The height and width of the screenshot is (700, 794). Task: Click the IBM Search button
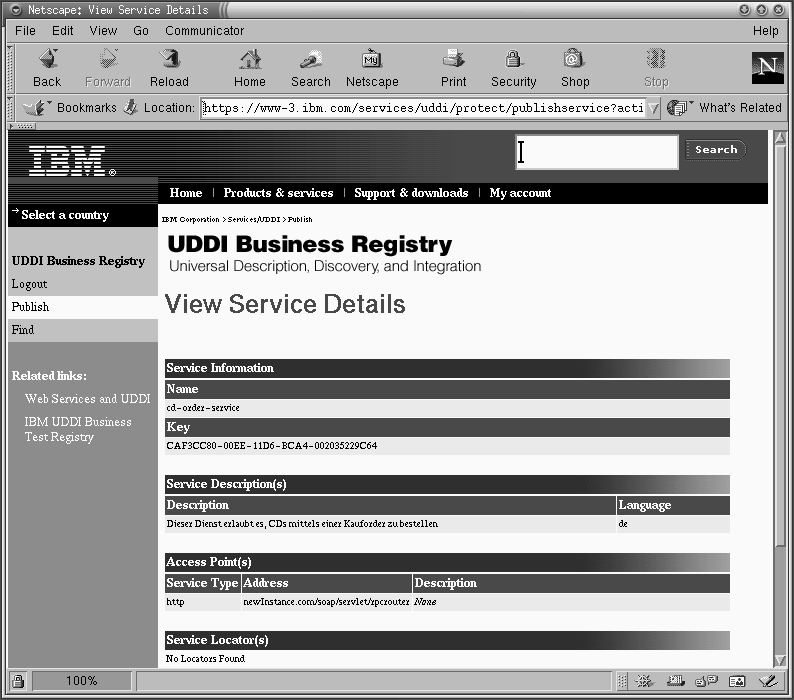click(x=716, y=149)
